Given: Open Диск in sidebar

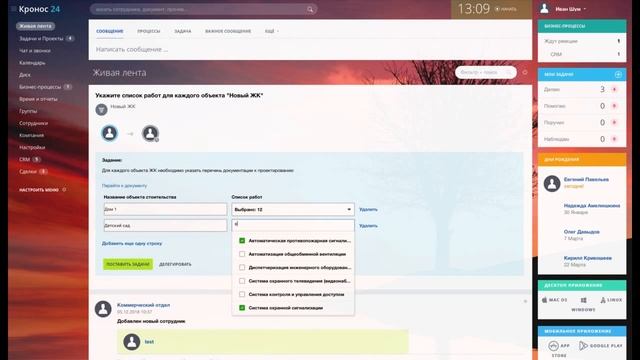Looking at the screenshot, I should tap(24, 75).
